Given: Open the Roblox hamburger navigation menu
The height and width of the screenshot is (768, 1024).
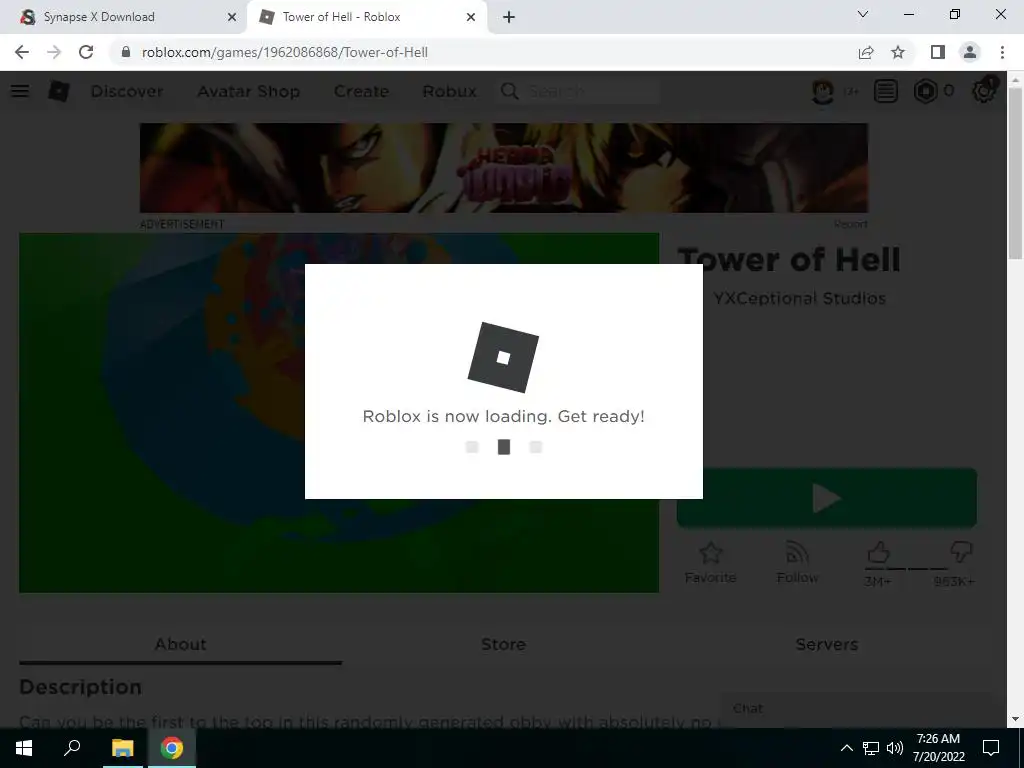Looking at the screenshot, I should (20, 91).
